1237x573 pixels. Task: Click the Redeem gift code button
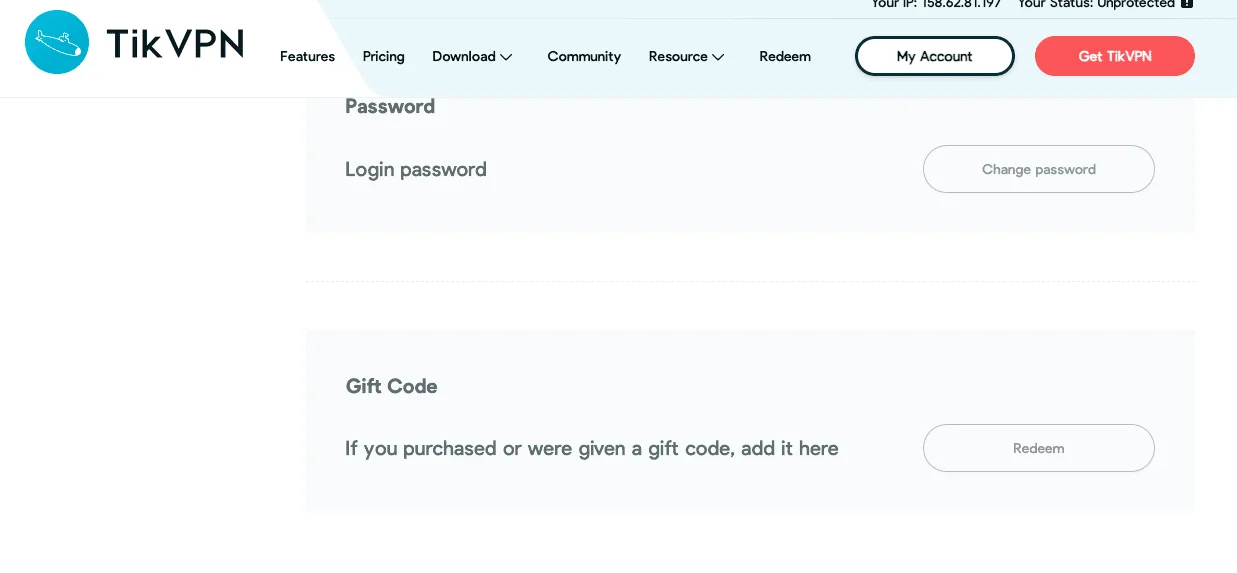click(x=1039, y=448)
